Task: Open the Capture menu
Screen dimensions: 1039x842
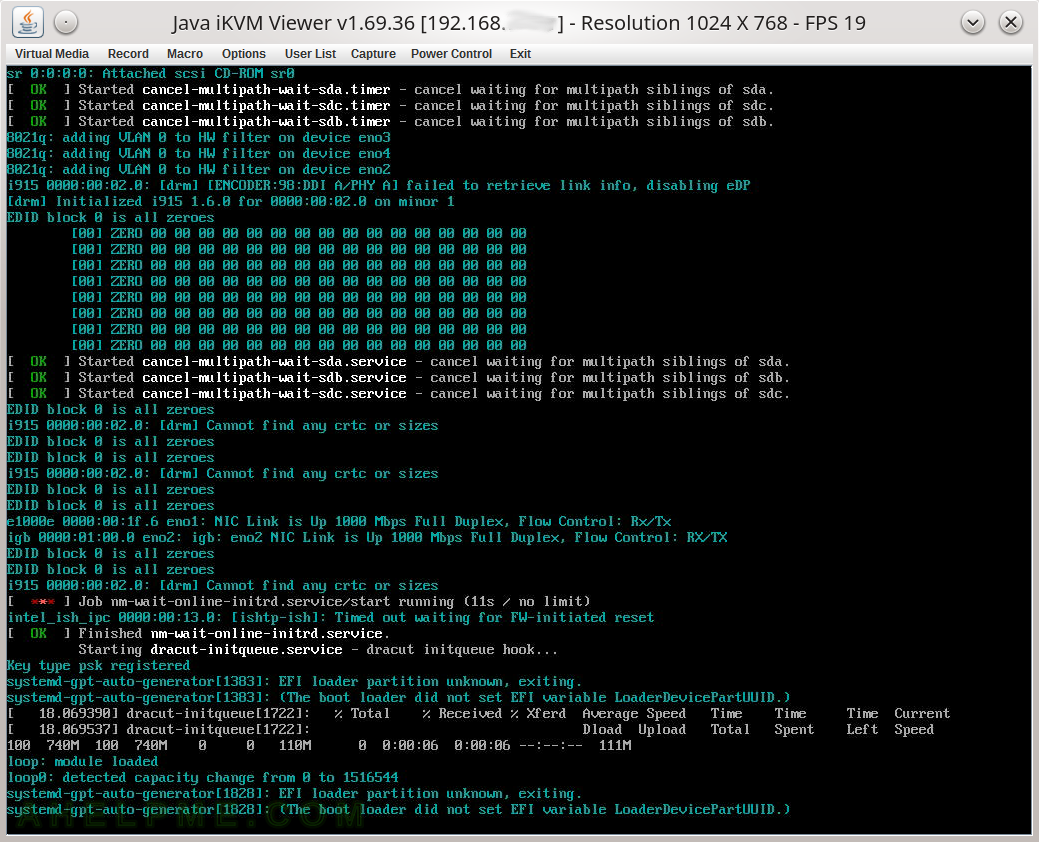Action: 373,54
